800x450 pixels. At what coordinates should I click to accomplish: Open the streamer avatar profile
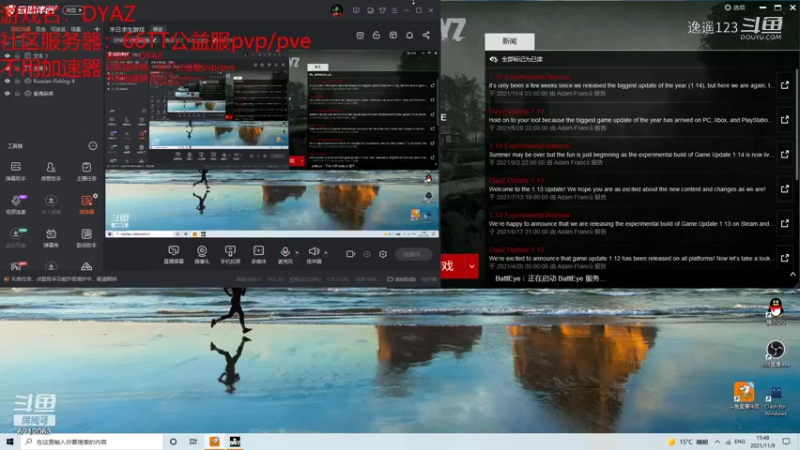coord(337,10)
